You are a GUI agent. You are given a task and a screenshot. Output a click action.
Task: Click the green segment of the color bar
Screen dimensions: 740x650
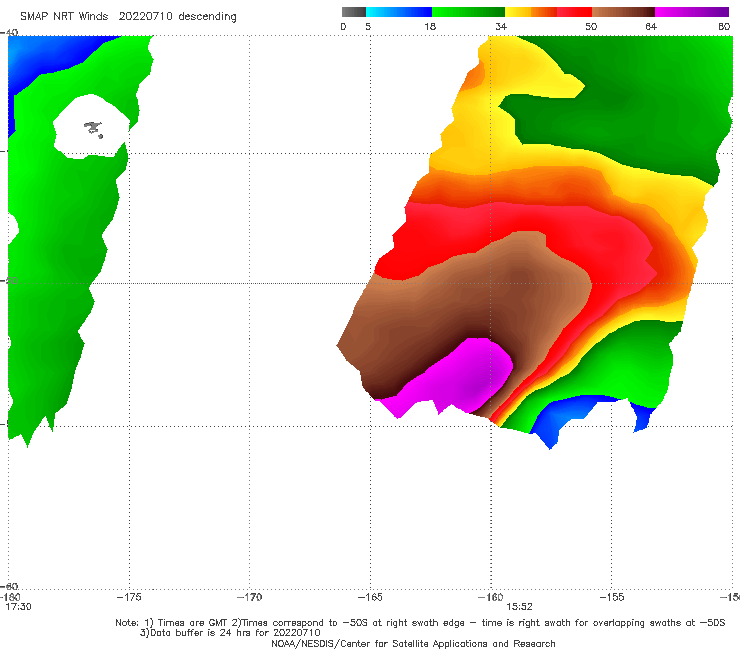tap(468, 12)
